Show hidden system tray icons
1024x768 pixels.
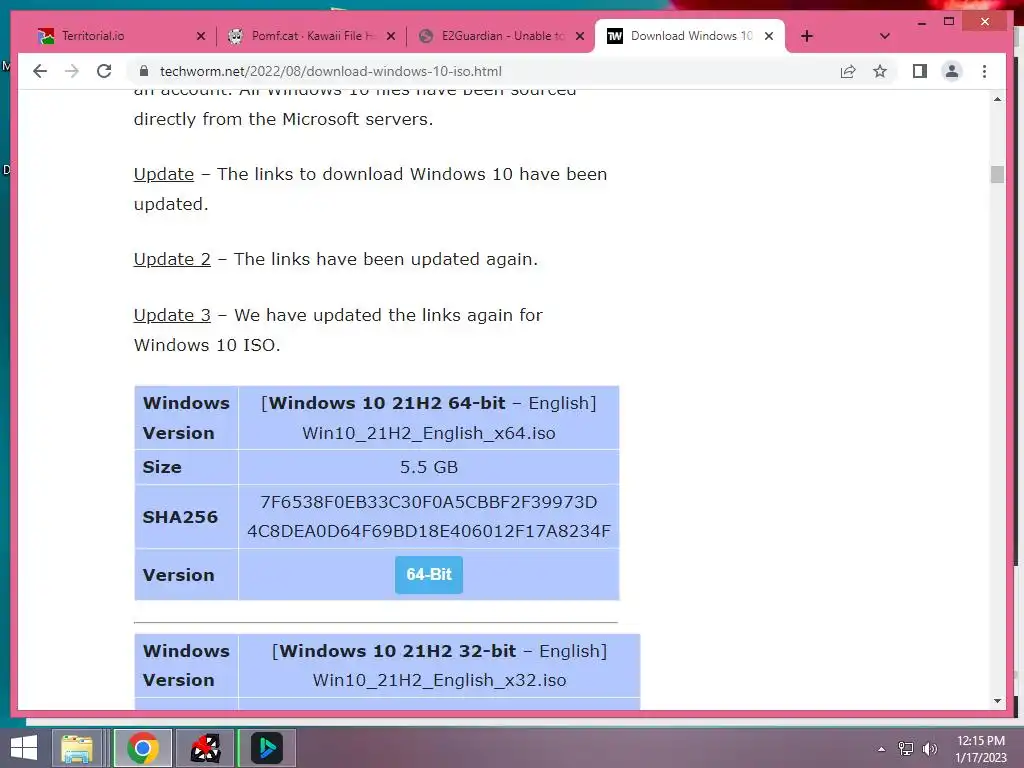coord(881,749)
